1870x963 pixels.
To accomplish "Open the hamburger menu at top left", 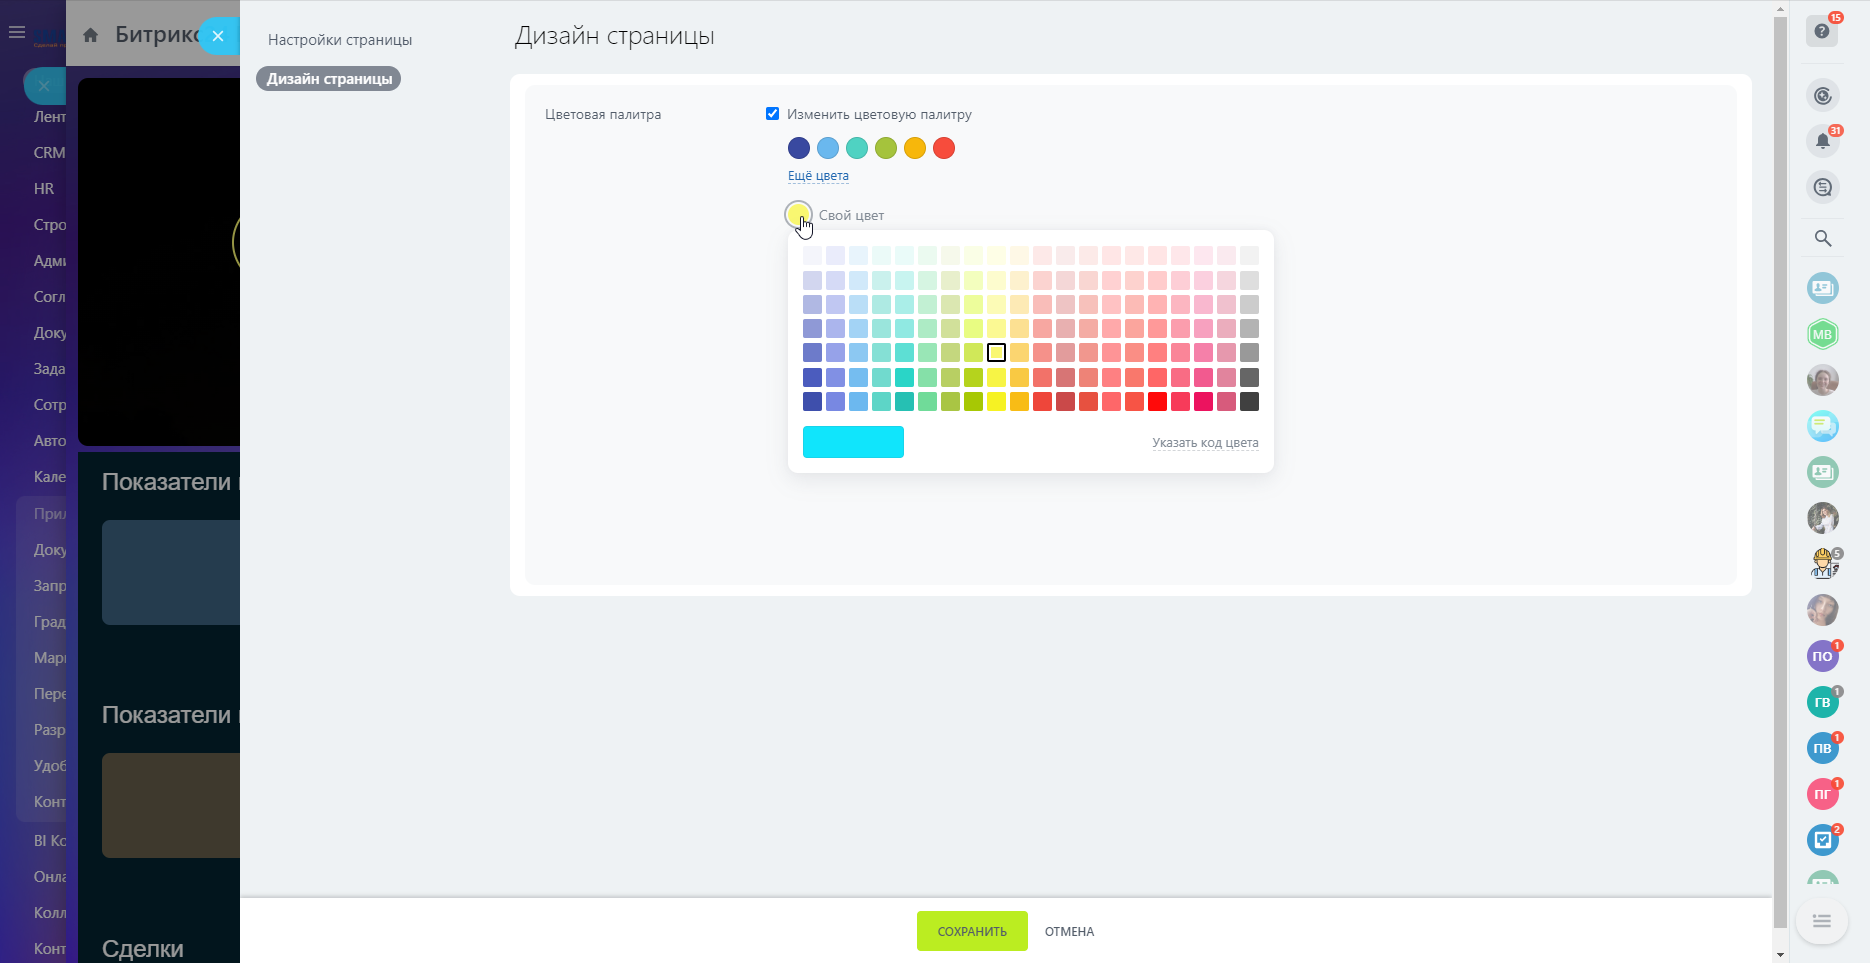I will (17, 33).
